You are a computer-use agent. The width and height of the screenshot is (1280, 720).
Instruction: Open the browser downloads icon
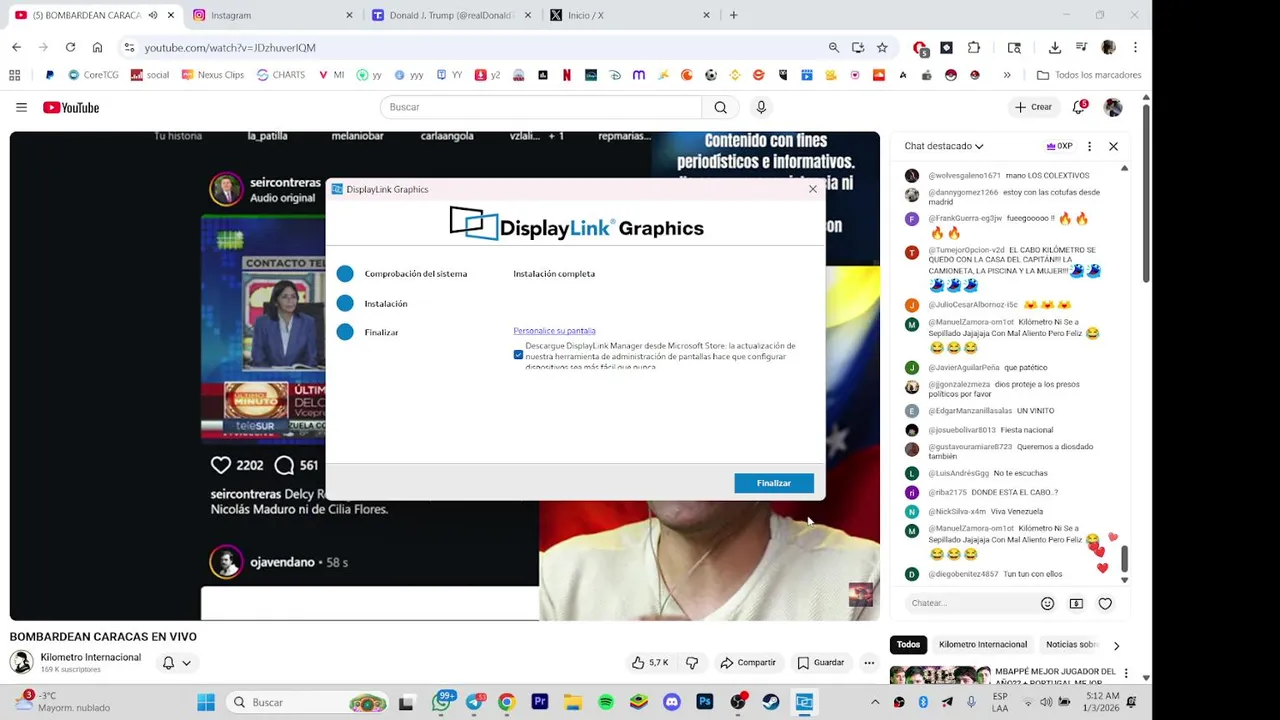(1054, 47)
